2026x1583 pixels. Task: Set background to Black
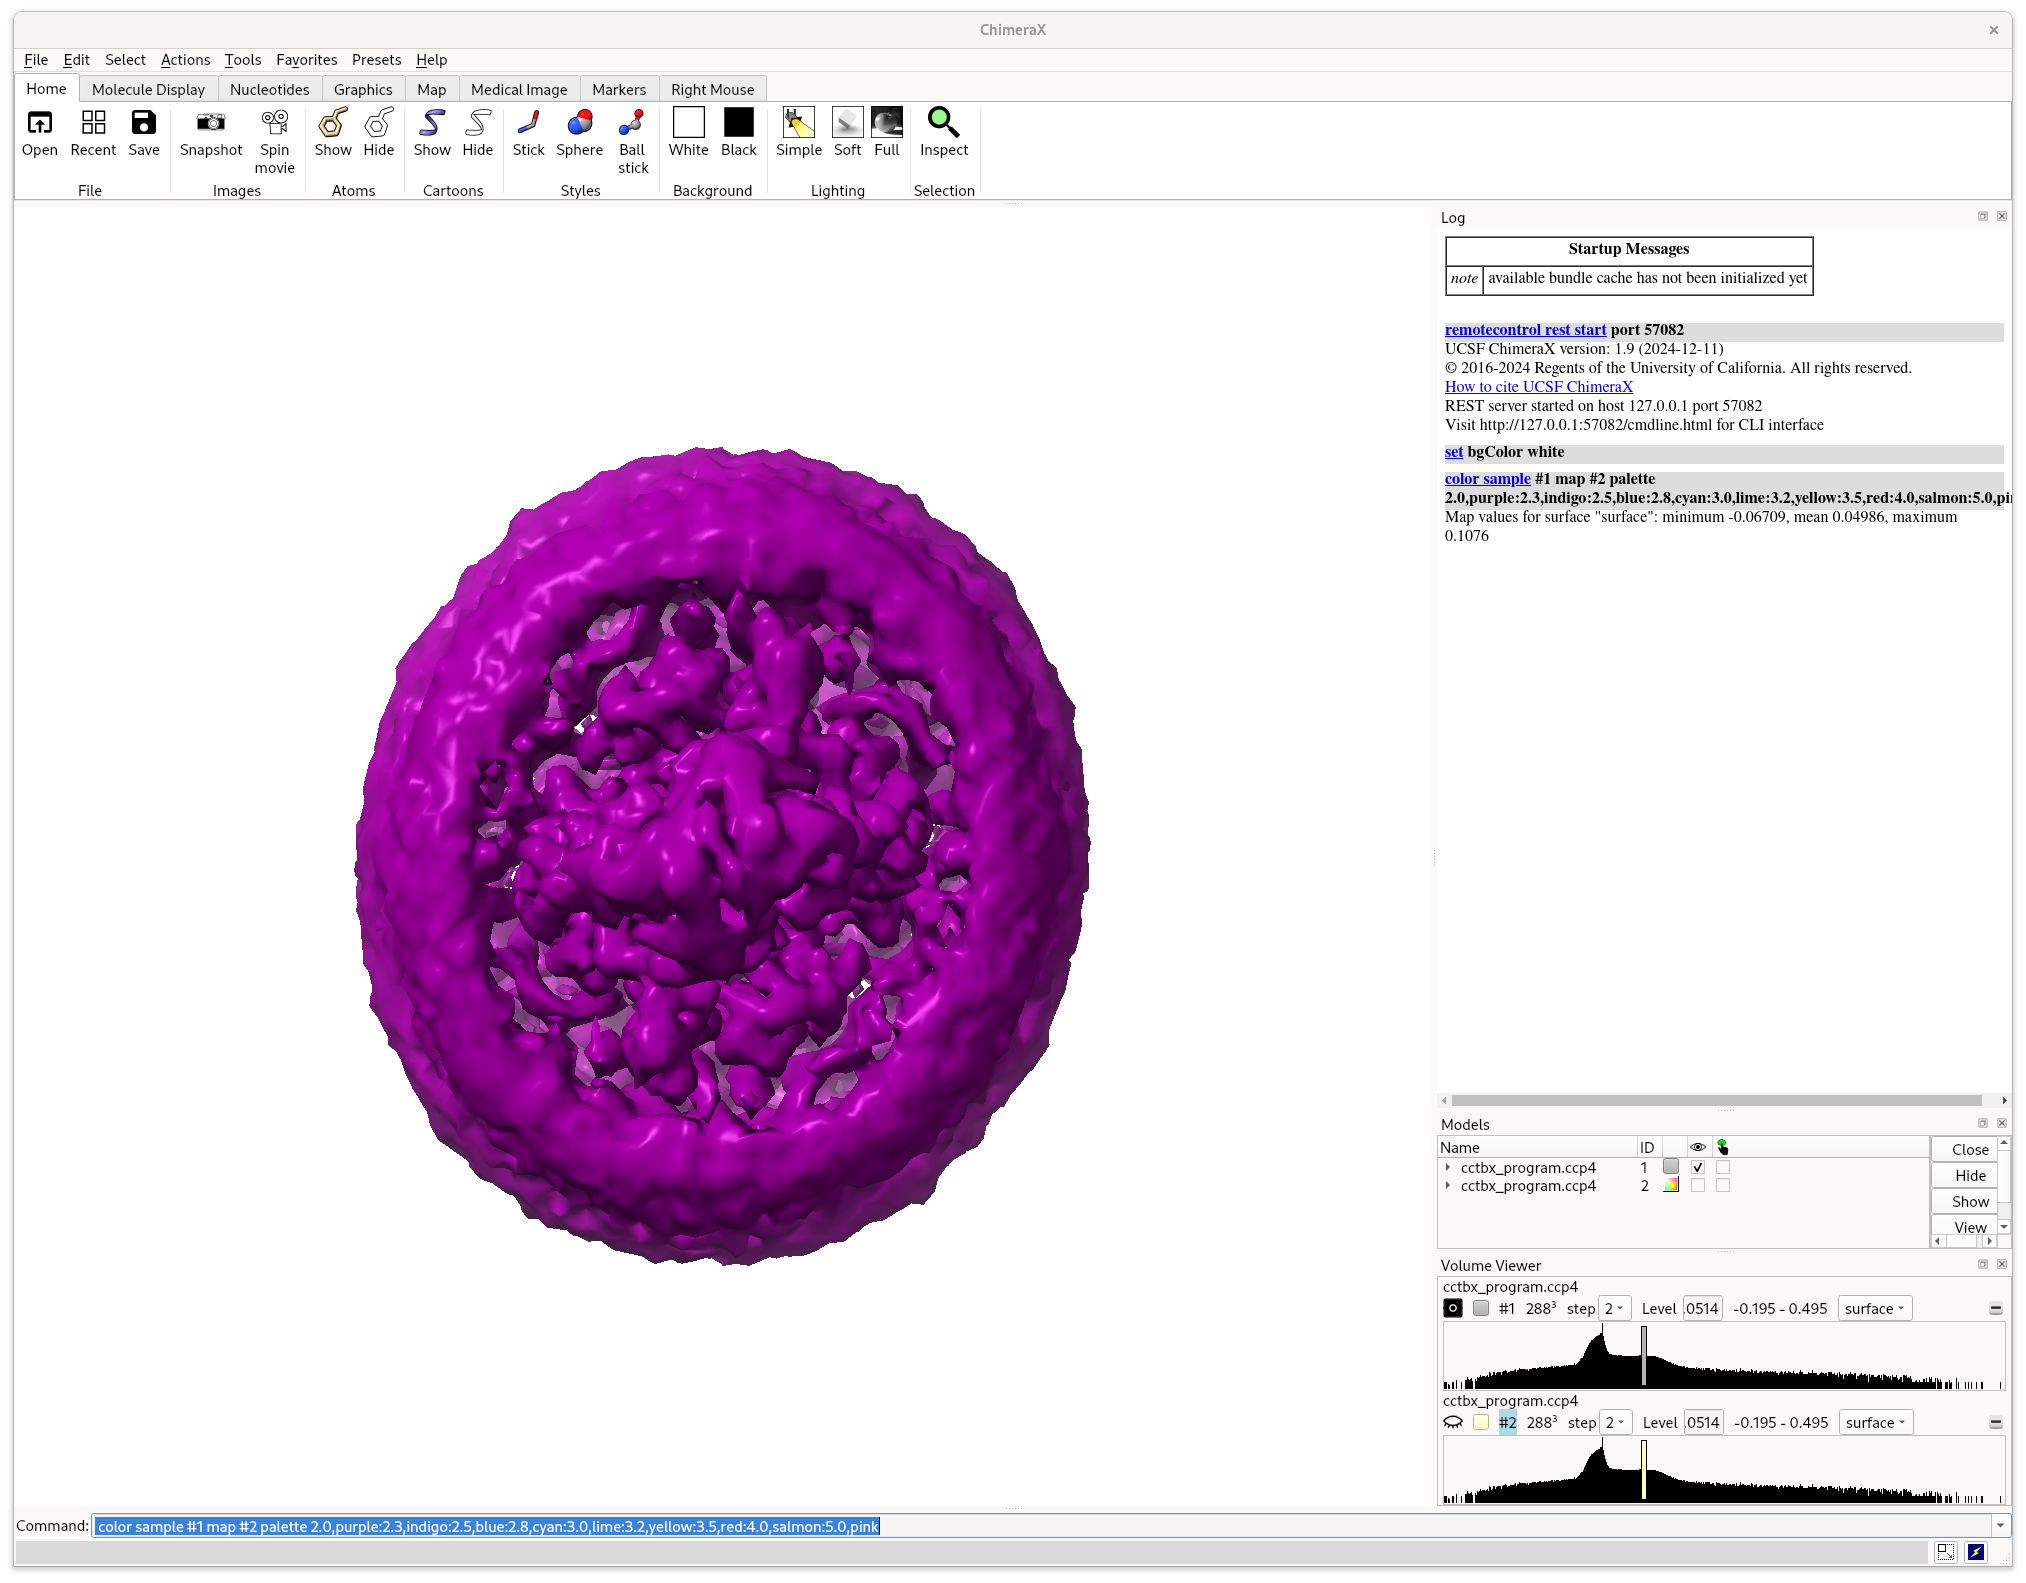tap(738, 123)
